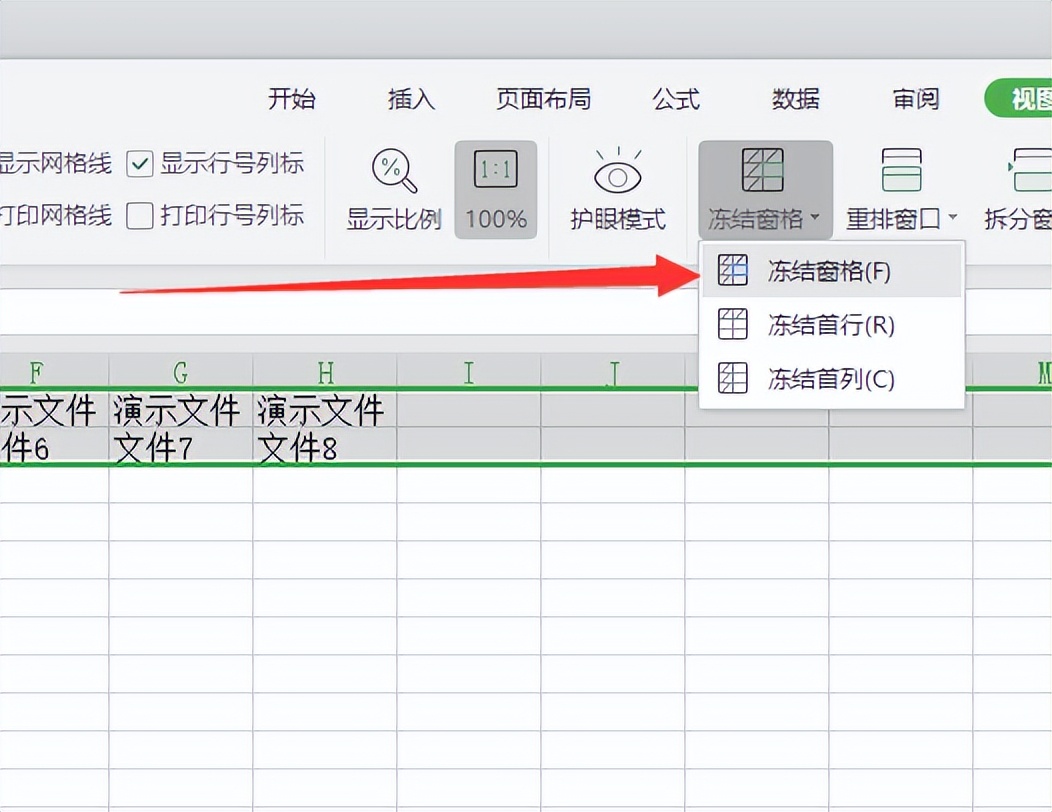Select column J header

click(613, 371)
